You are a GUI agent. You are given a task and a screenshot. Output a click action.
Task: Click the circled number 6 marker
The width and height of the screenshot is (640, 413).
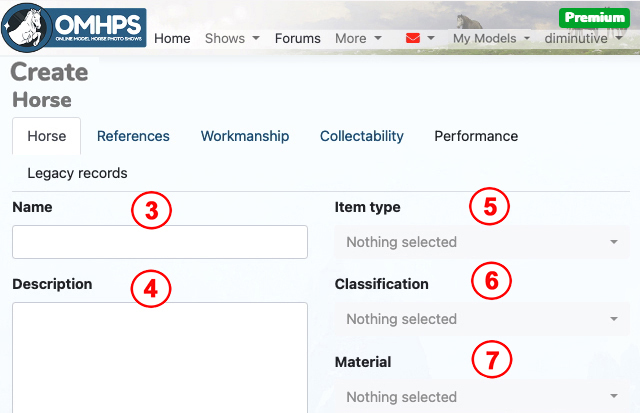(x=490, y=281)
